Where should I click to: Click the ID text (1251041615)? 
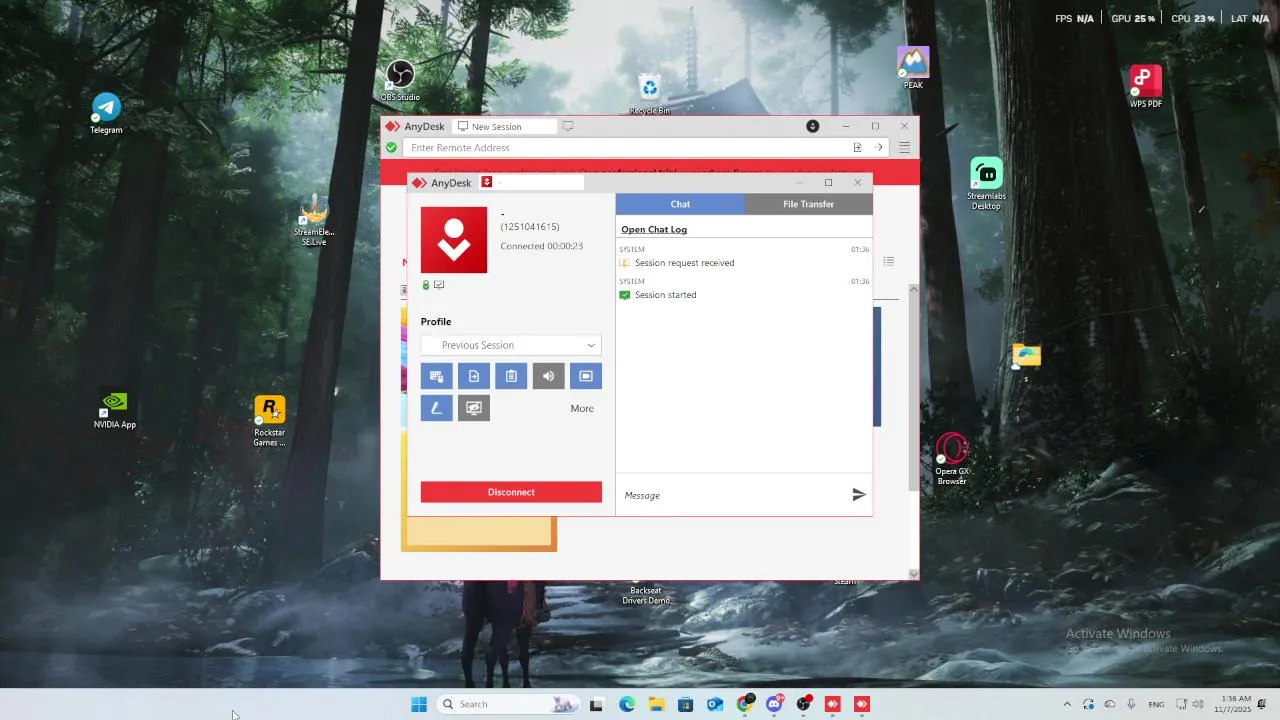530,227
